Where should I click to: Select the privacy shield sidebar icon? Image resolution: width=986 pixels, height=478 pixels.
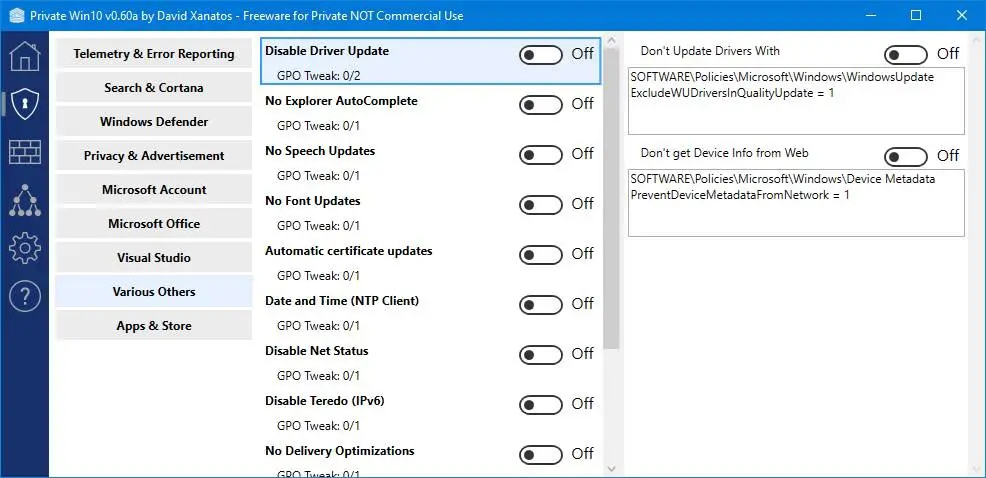pyautogui.click(x=24, y=103)
